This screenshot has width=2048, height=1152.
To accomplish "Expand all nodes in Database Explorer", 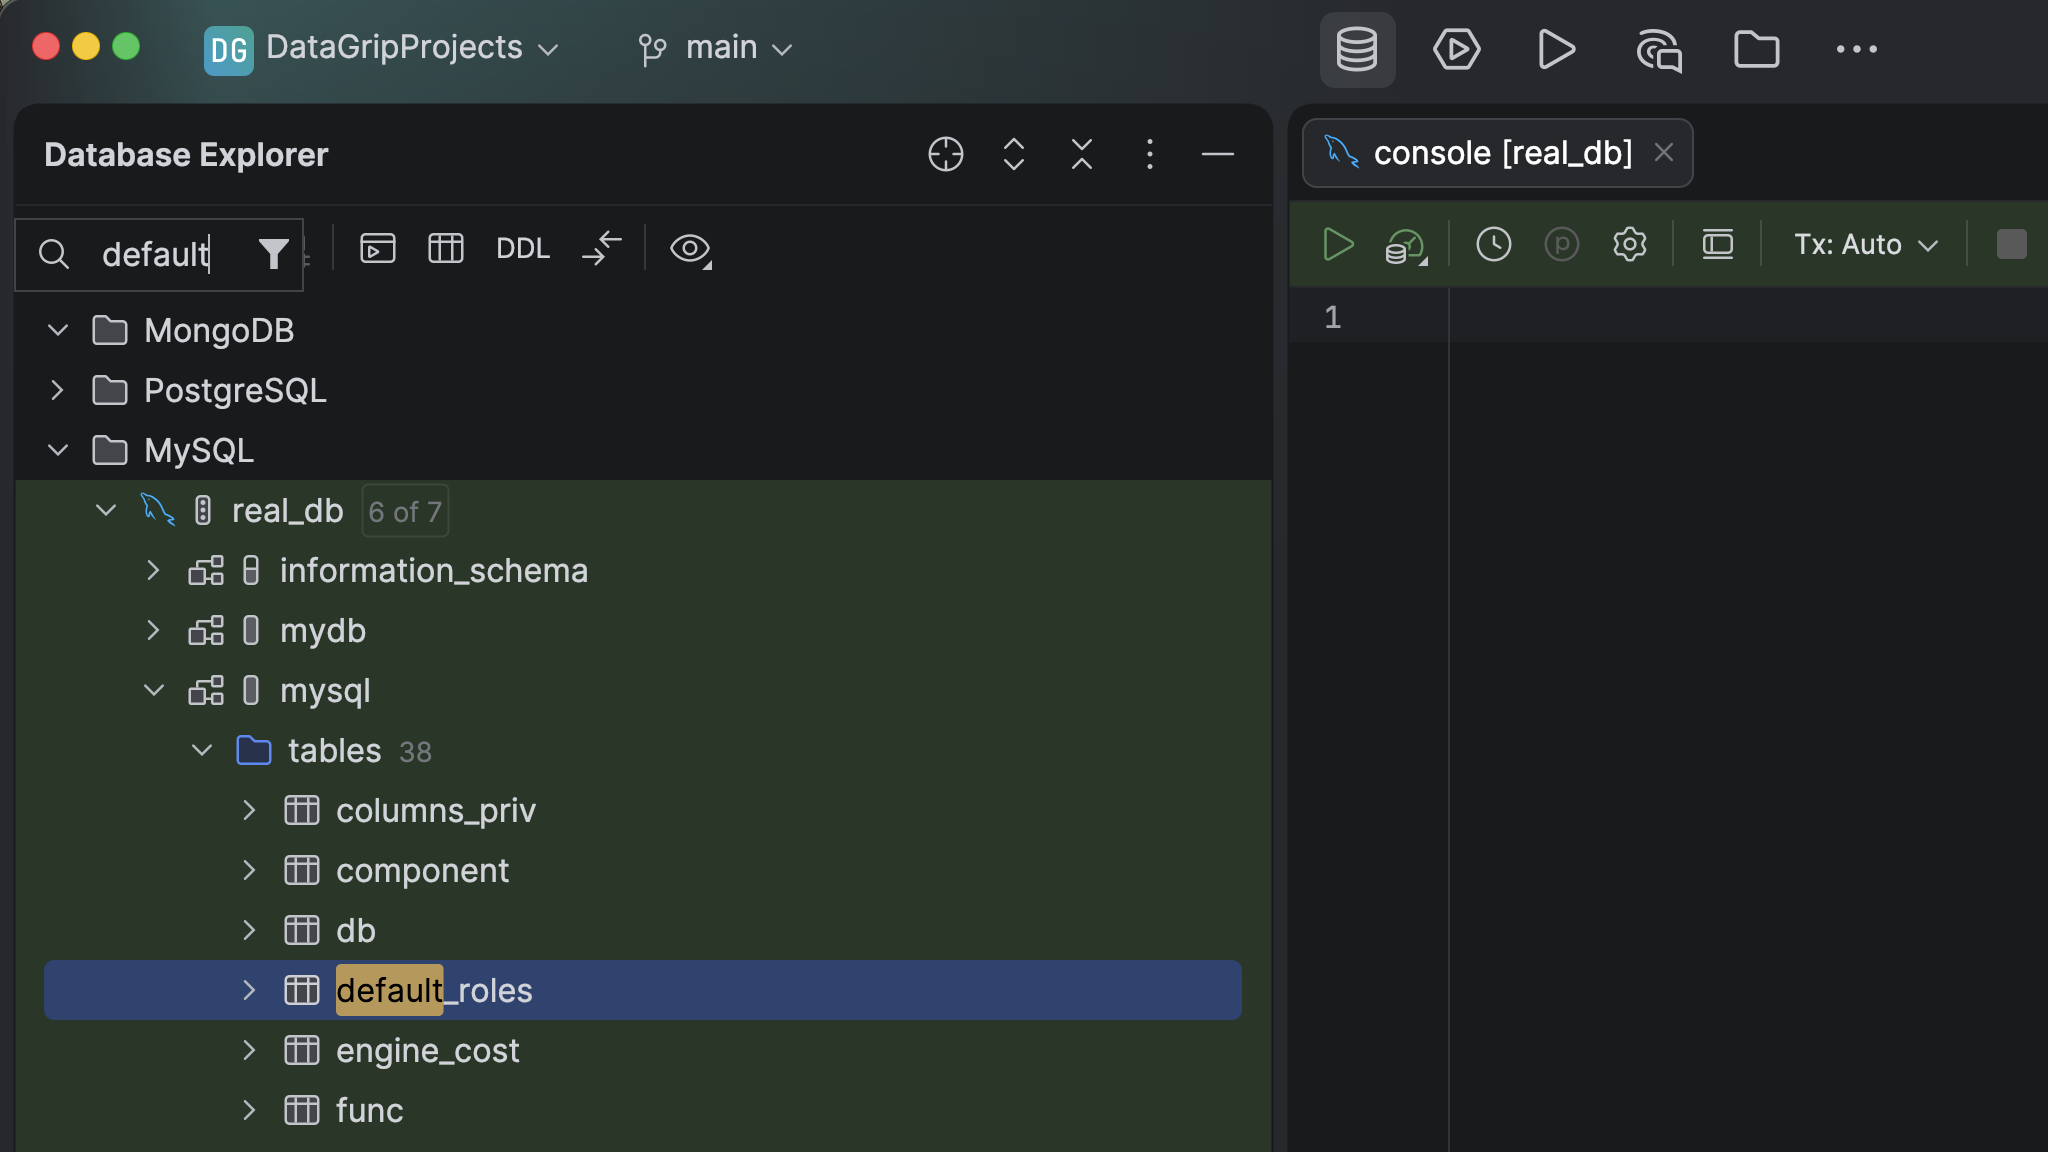I will click(1014, 154).
